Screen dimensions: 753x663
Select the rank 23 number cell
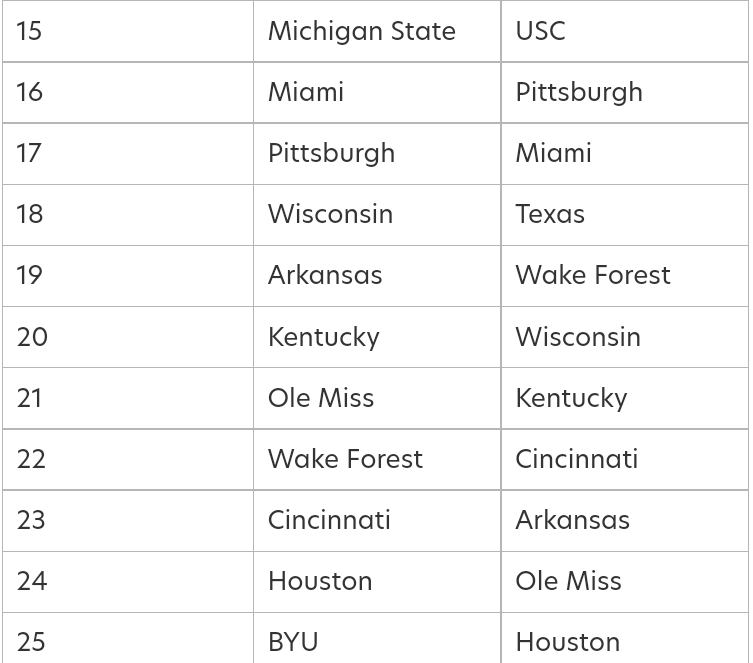[31, 520]
